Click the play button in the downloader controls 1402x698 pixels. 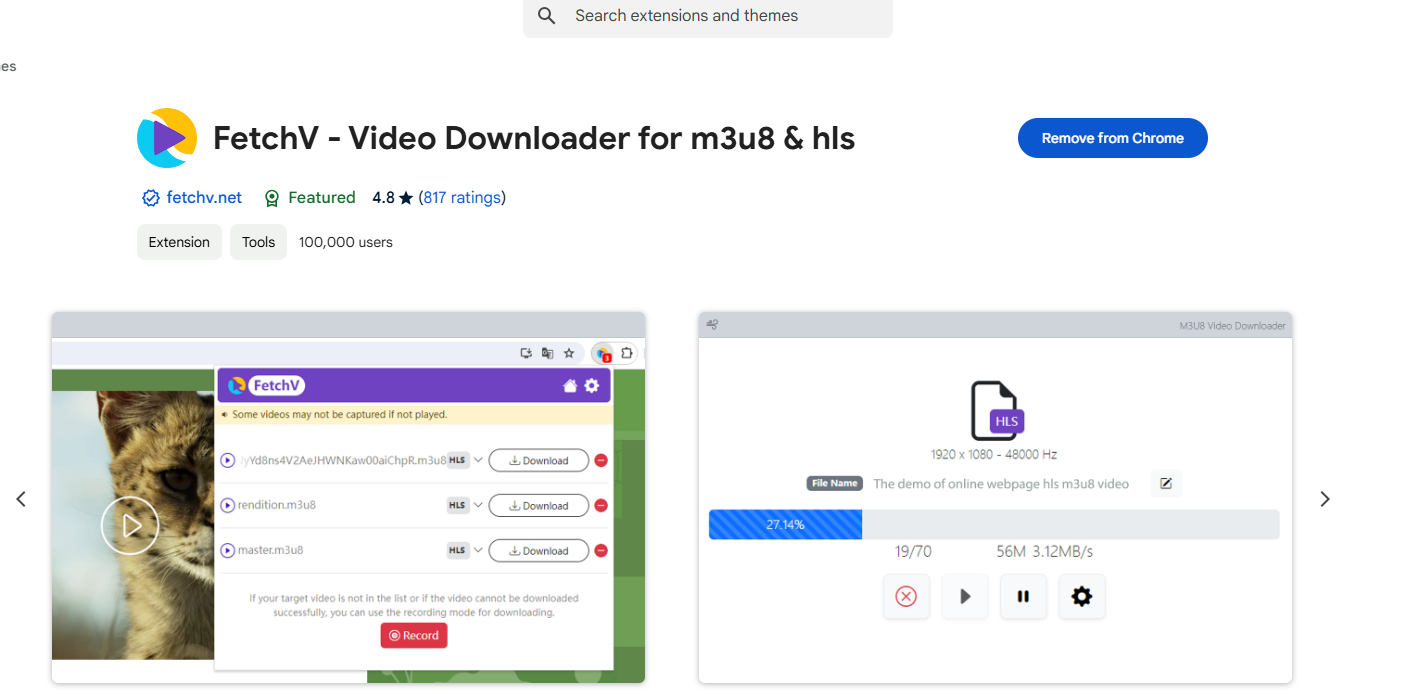coord(965,597)
